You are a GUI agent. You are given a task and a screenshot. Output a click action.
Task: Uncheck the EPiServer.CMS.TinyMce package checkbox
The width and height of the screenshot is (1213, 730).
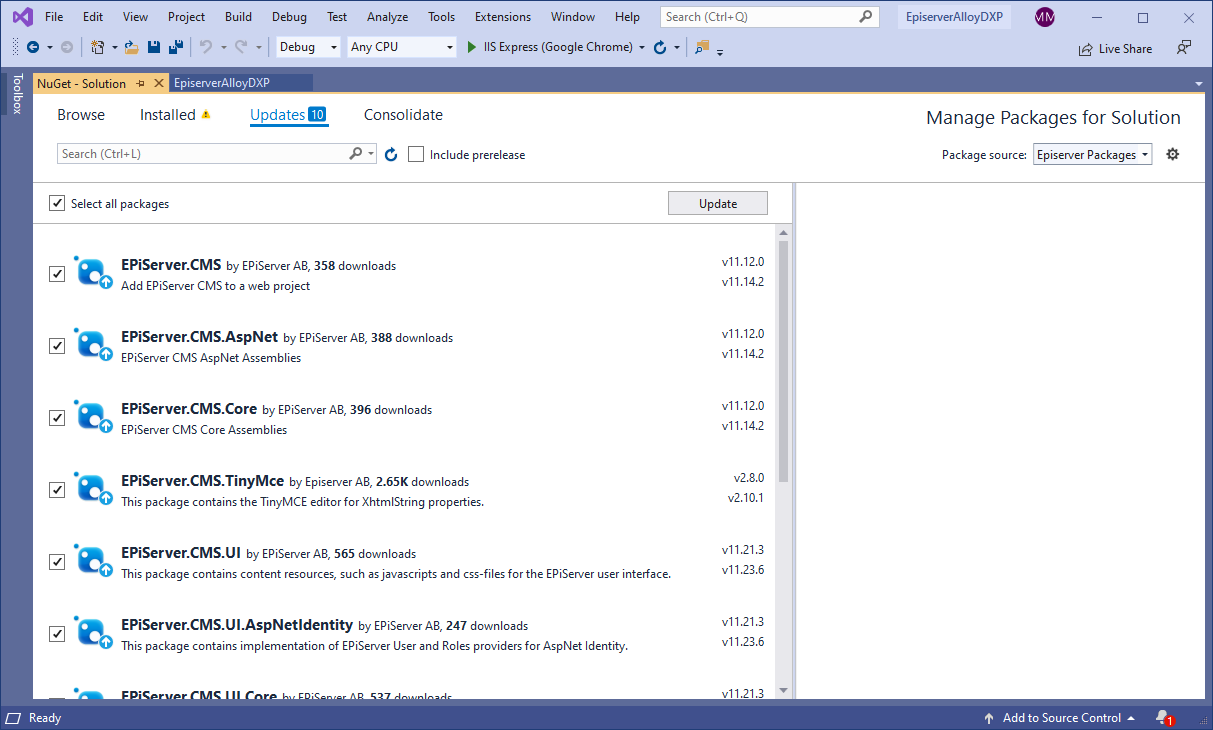click(x=57, y=490)
